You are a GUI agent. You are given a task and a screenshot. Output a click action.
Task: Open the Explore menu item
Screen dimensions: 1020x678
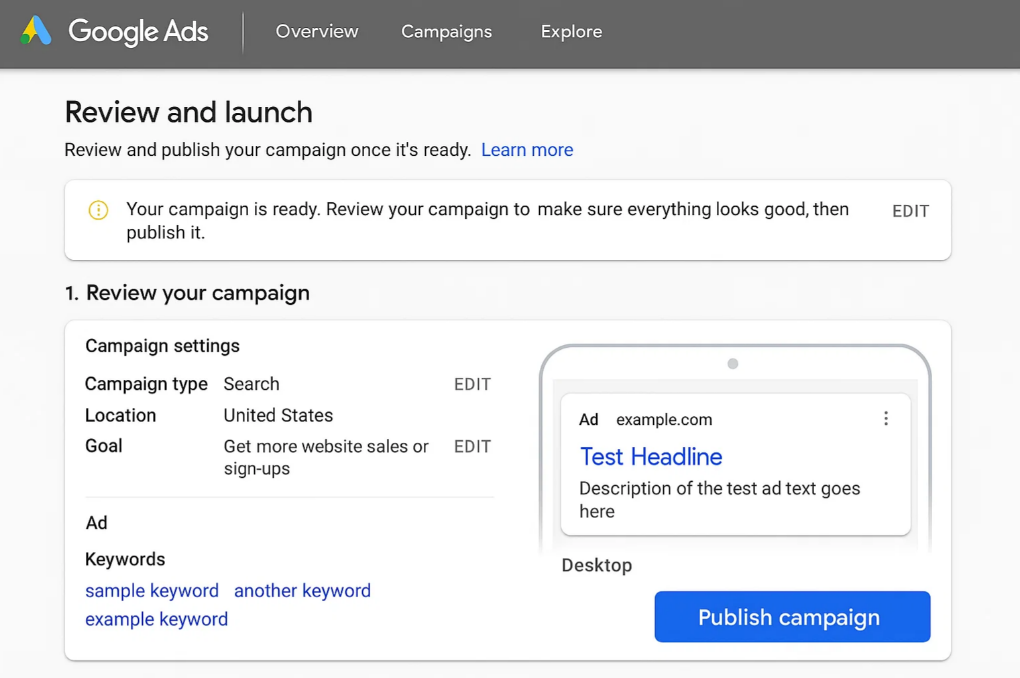571,31
